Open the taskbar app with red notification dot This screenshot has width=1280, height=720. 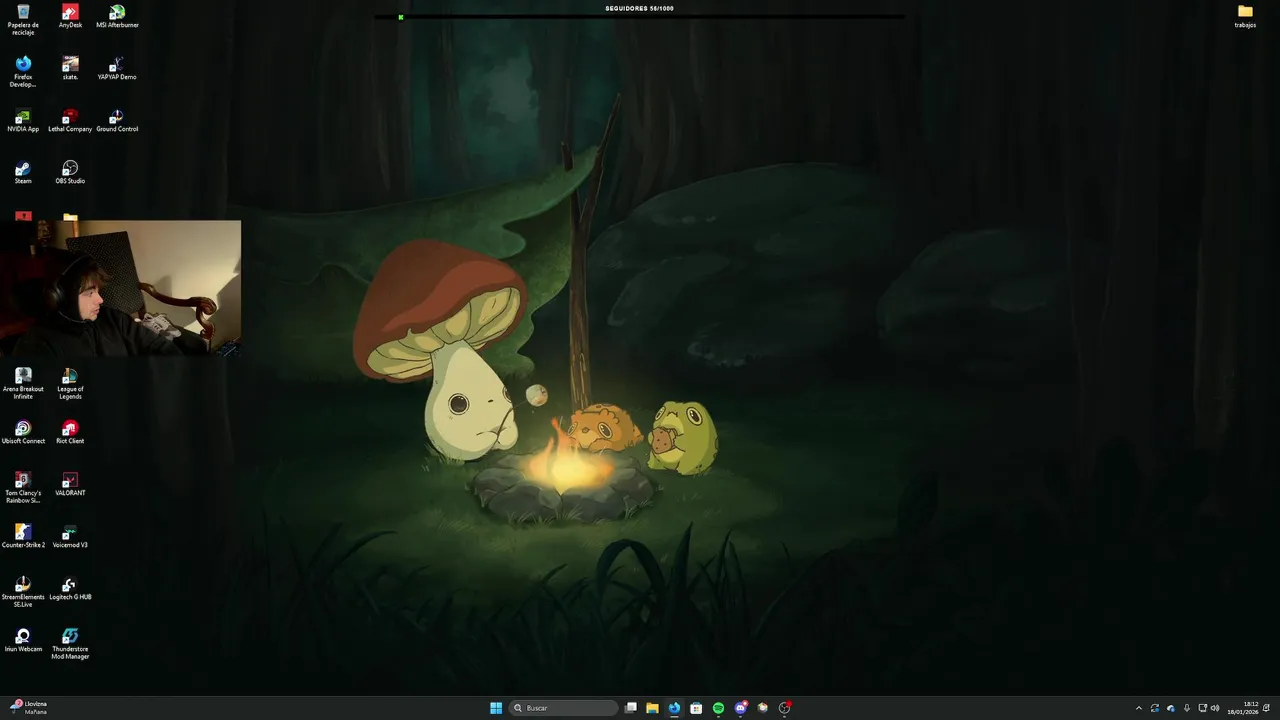(x=785, y=708)
